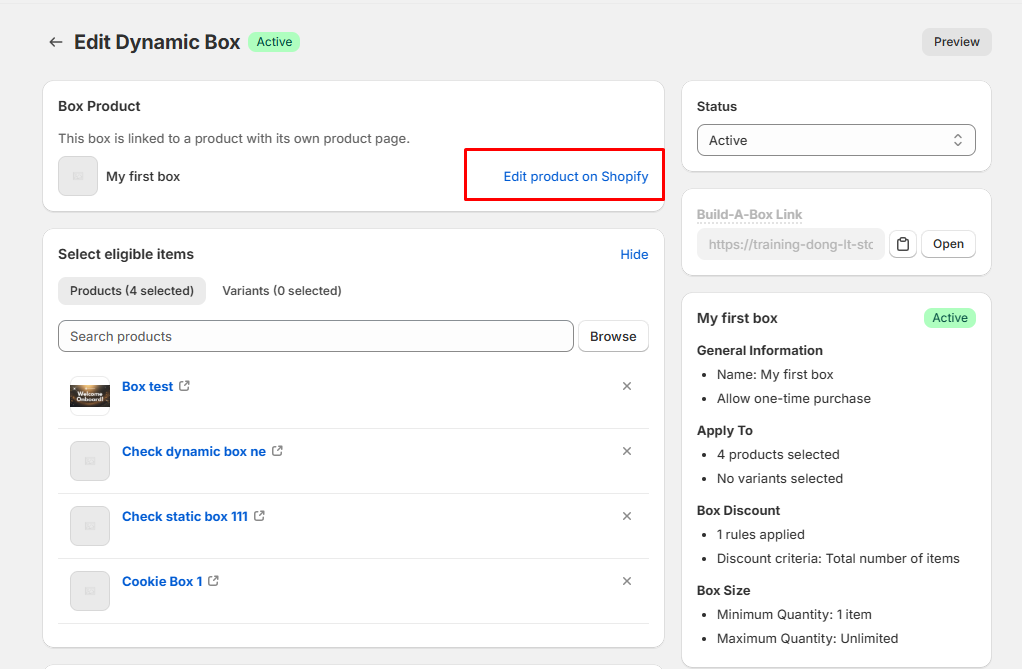Hide the Select eligible items section
Image resolution: width=1022 pixels, height=669 pixels.
[x=634, y=254]
